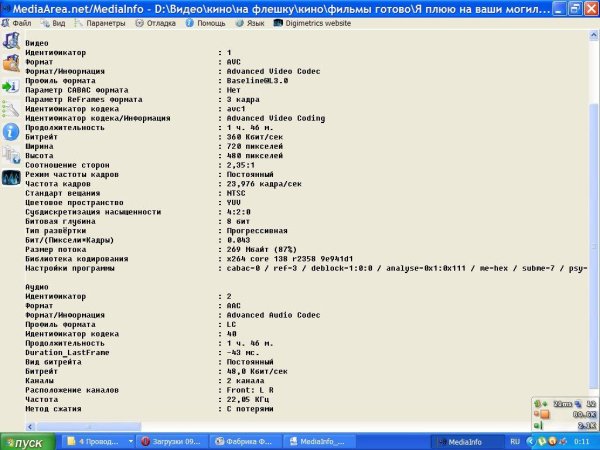Select the '269 Мбайт (87%)' stream size
600x450 pixels.
(261, 249)
